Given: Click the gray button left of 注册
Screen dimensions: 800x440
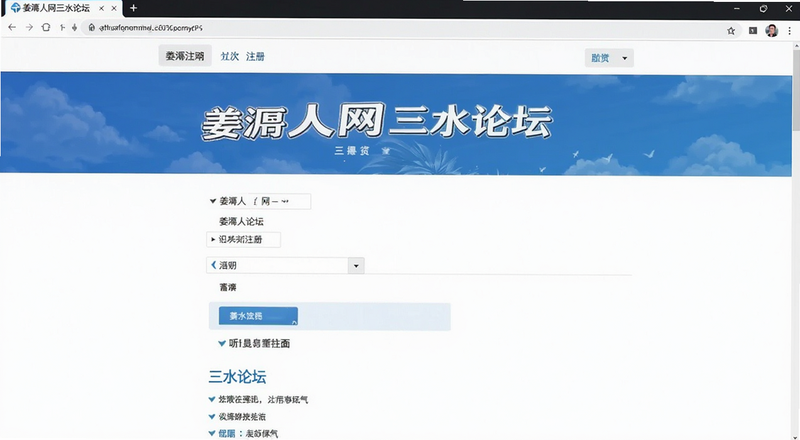Looking at the screenshot, I should coord(185,56).
